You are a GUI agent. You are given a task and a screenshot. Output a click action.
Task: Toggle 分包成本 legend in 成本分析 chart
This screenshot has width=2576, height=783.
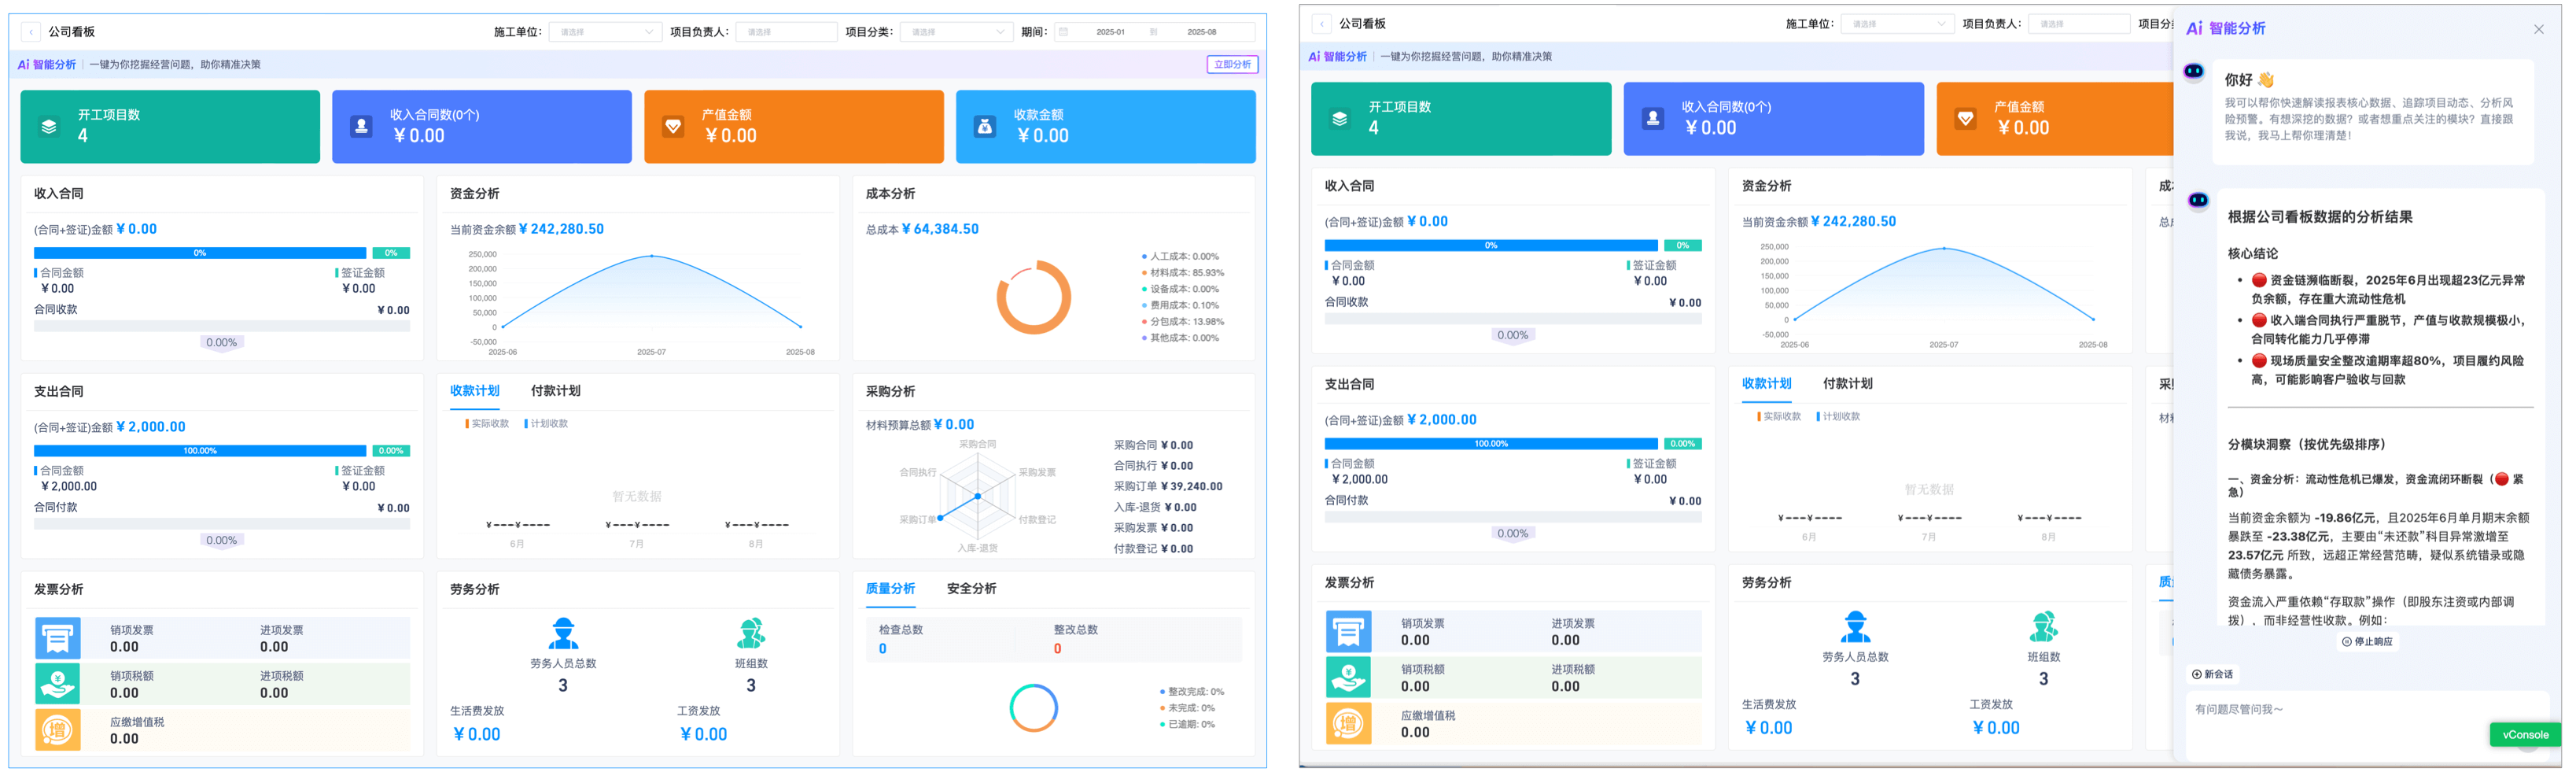point(1182,322)
